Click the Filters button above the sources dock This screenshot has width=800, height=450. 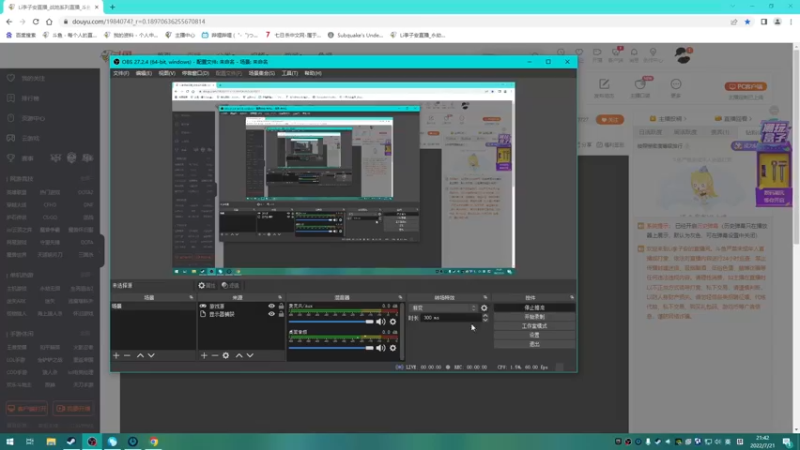click(x=231, y=285)
